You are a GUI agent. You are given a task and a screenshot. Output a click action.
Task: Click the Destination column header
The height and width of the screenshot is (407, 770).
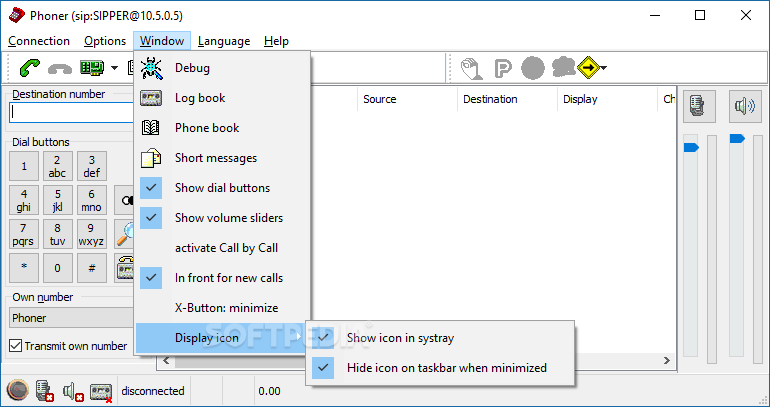[507, 99]
